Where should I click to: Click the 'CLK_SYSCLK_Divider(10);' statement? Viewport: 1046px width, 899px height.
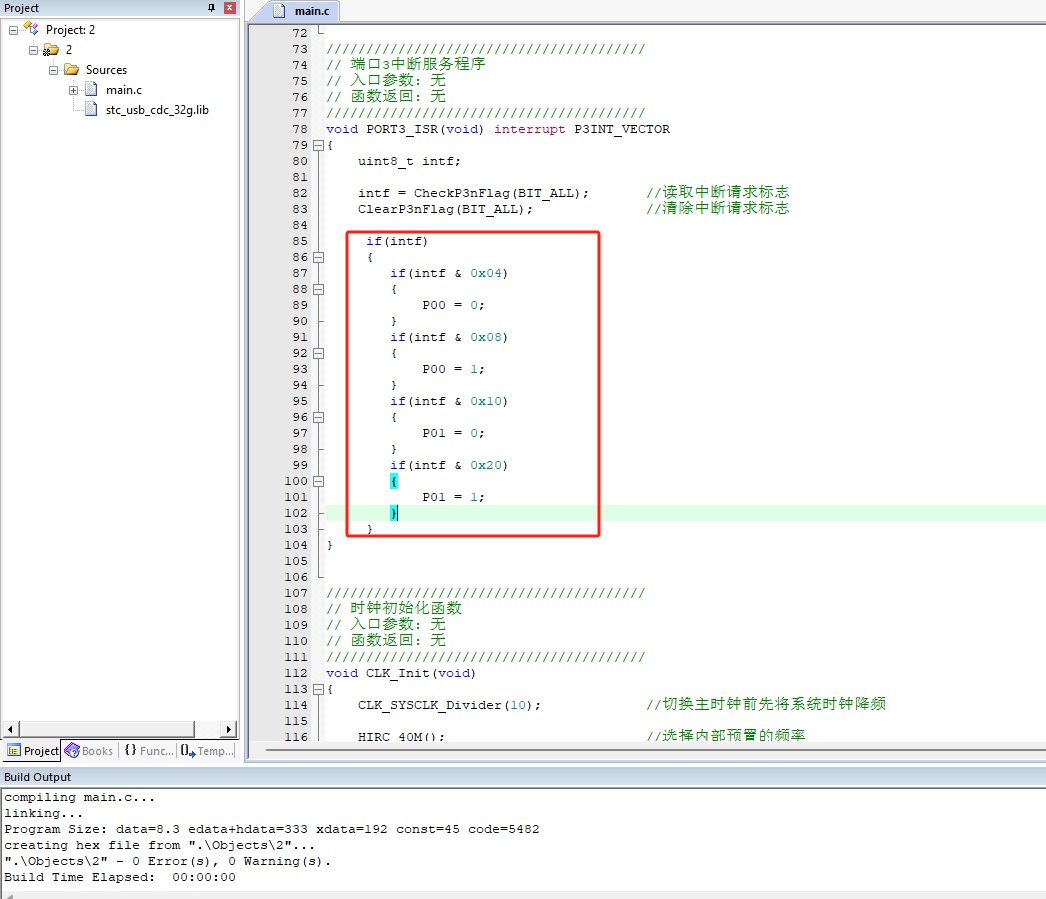450,706
